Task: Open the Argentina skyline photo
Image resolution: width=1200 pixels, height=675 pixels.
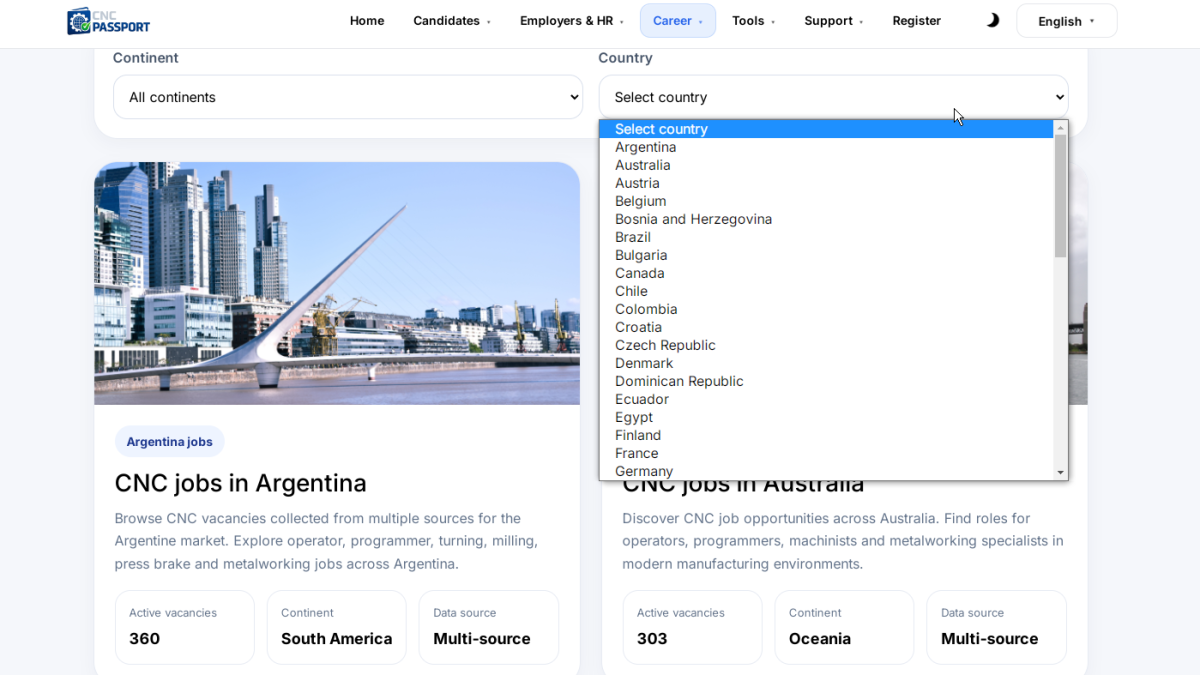Action: point(337,283)
